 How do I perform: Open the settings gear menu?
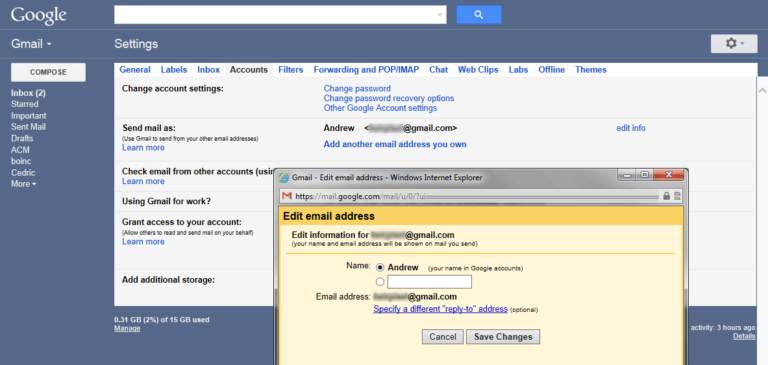tap(734, 44)
